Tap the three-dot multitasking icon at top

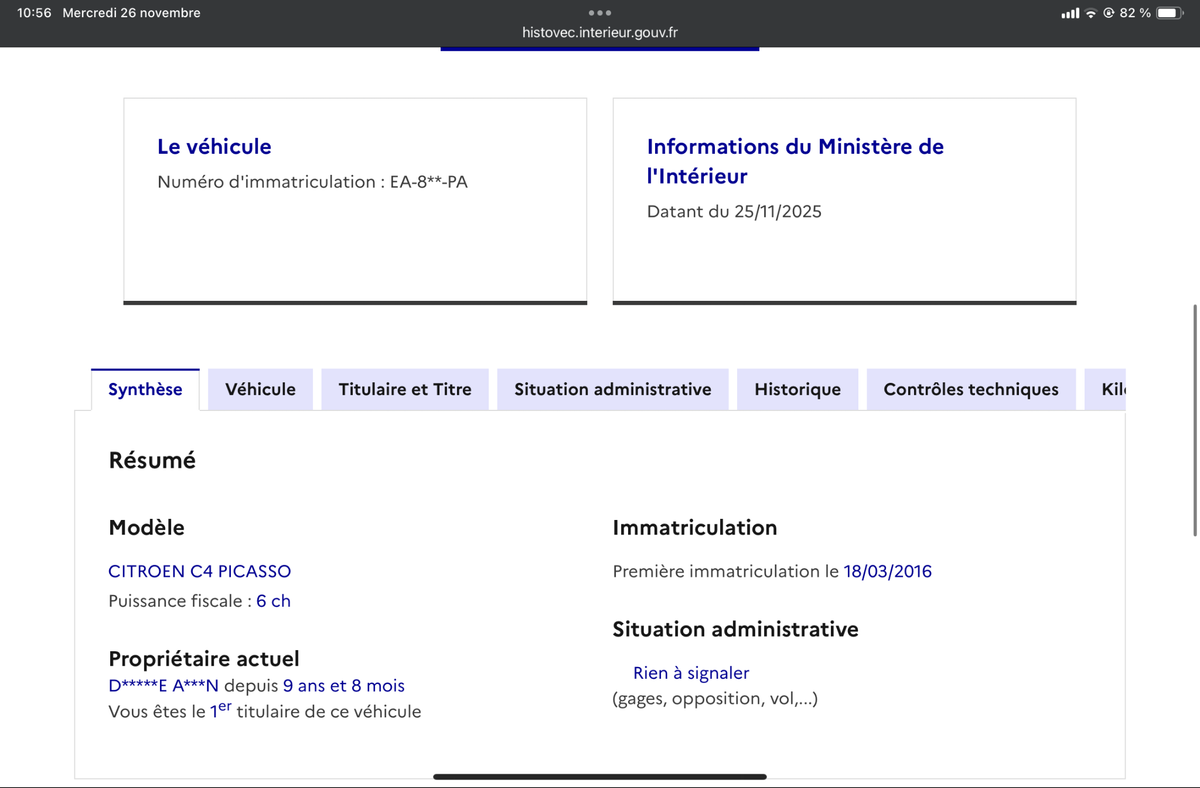click(600, 13)
